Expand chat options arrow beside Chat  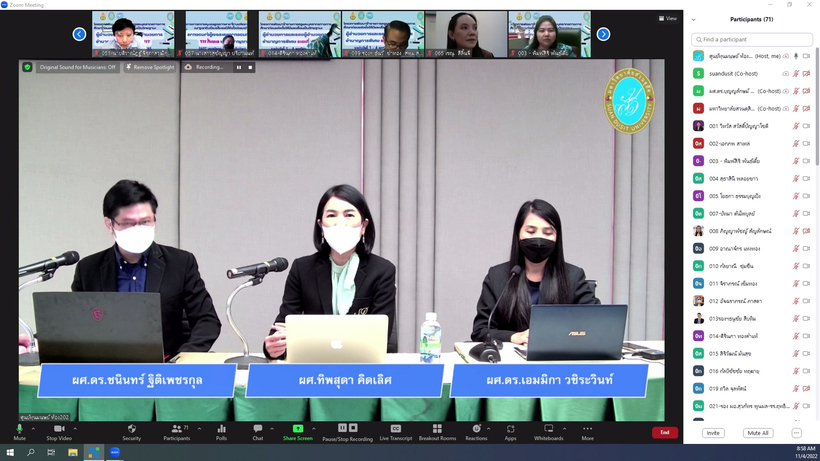(271, 429)
